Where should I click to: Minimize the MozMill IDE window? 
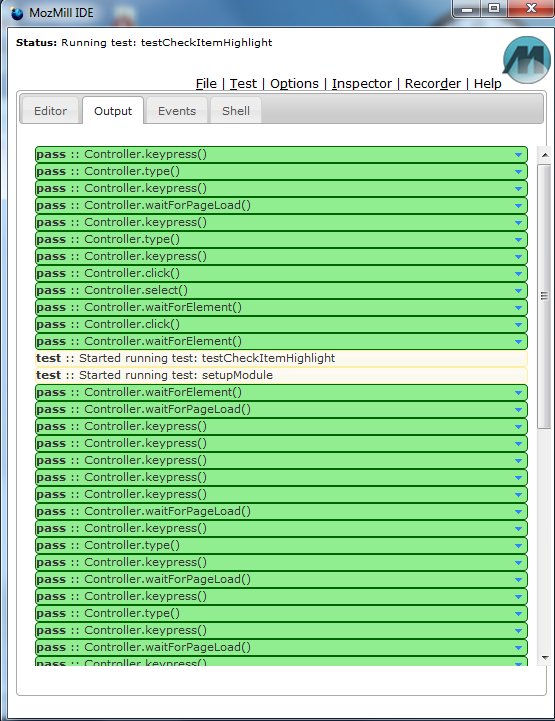pos(467,8)
